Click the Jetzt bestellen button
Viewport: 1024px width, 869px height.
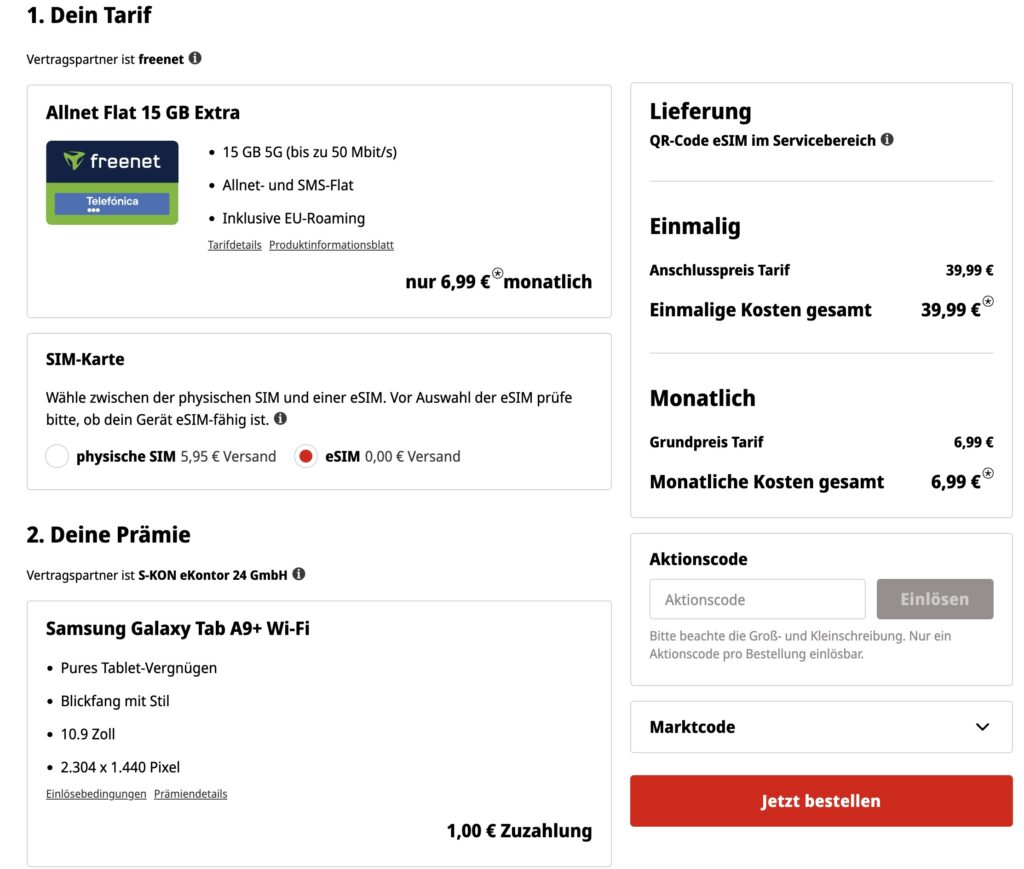[x=821, y=800]
